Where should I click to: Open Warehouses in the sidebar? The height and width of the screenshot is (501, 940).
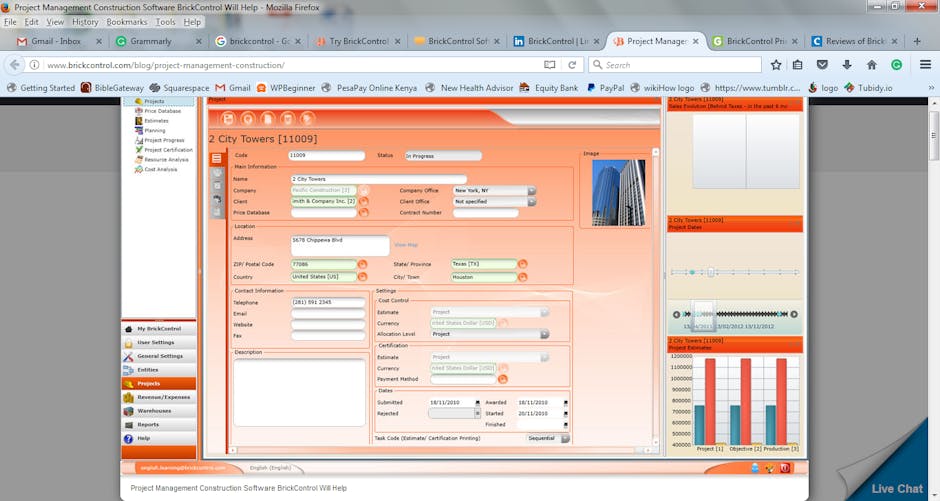(159, 411)
